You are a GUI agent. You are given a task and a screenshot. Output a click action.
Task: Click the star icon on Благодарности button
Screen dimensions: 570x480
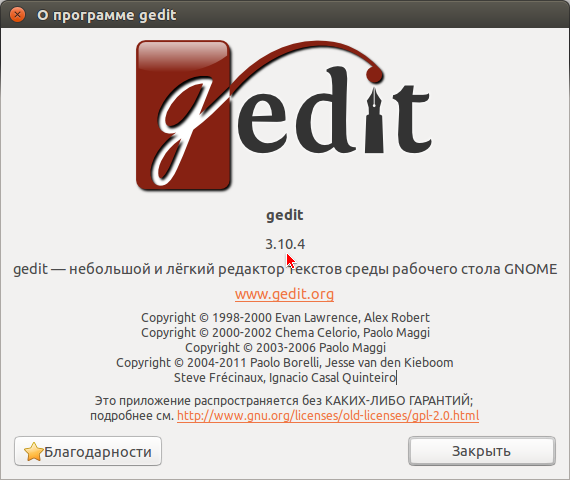pyautogui.click(x=33, y=452)
